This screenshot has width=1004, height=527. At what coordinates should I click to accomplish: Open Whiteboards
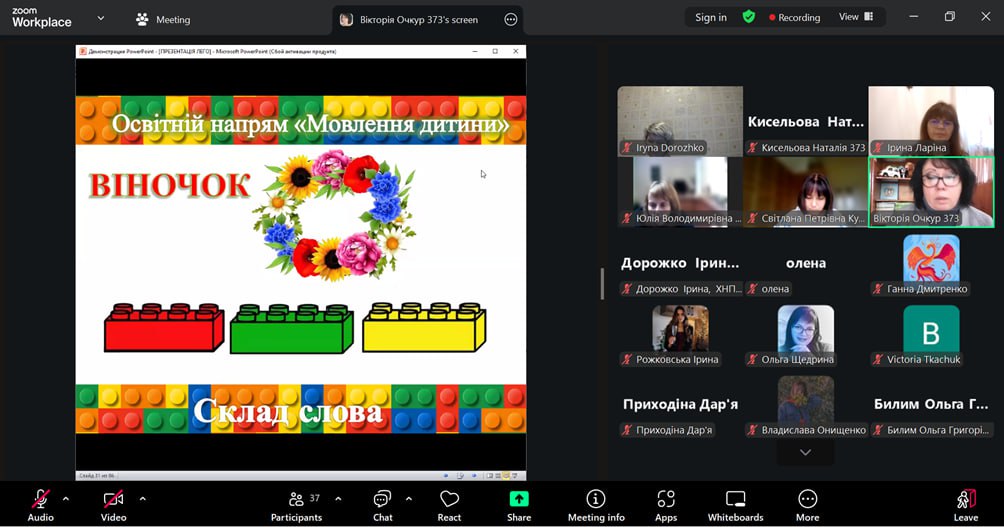click(735, 505)
